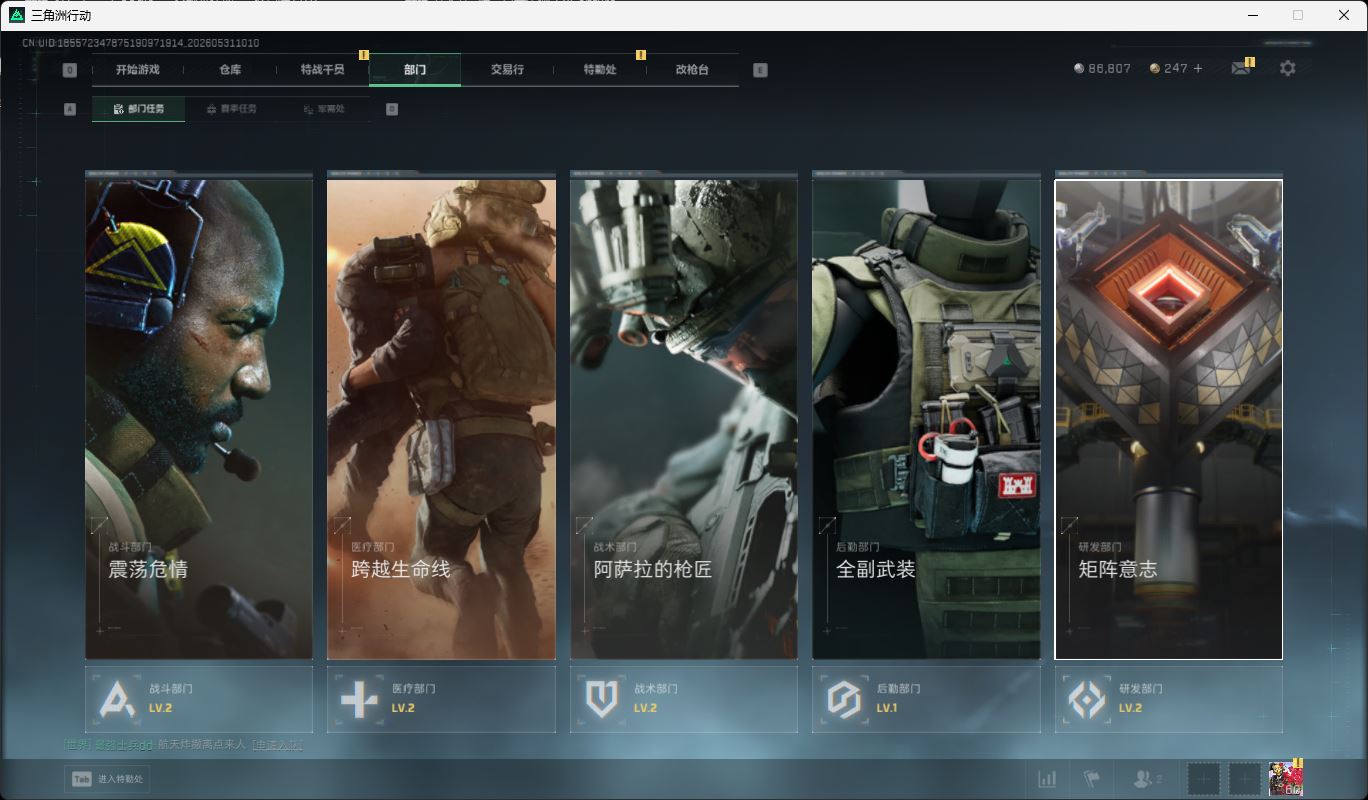Select the 部门 tab
The image size is (1368, 800).
click(415, 70)
